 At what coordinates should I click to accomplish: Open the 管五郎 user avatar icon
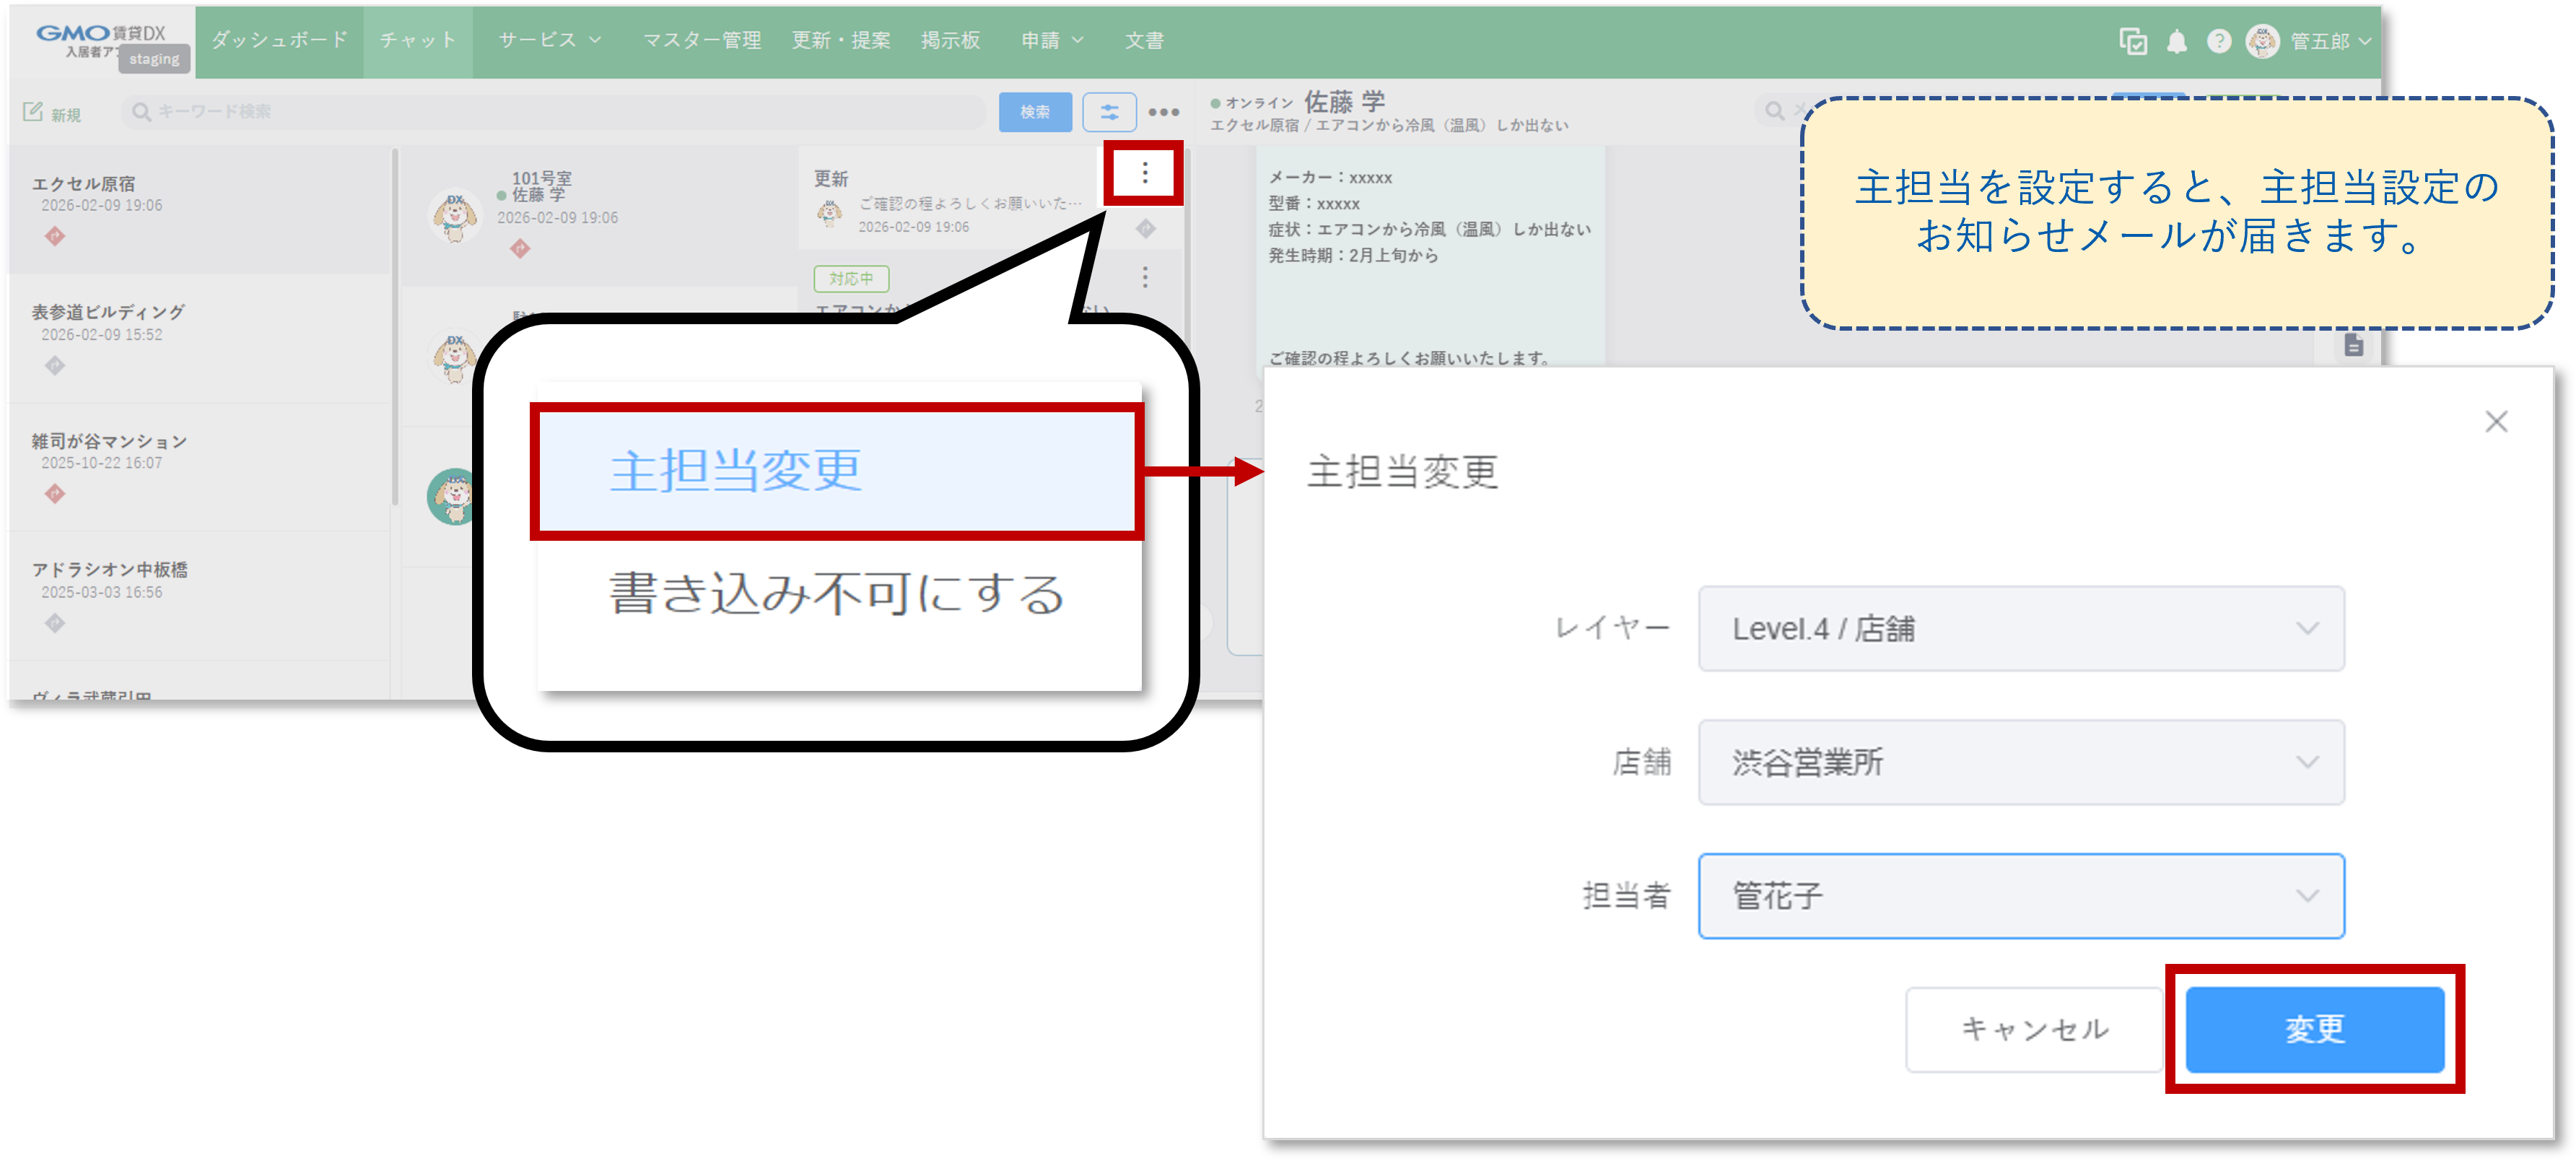2265,41
